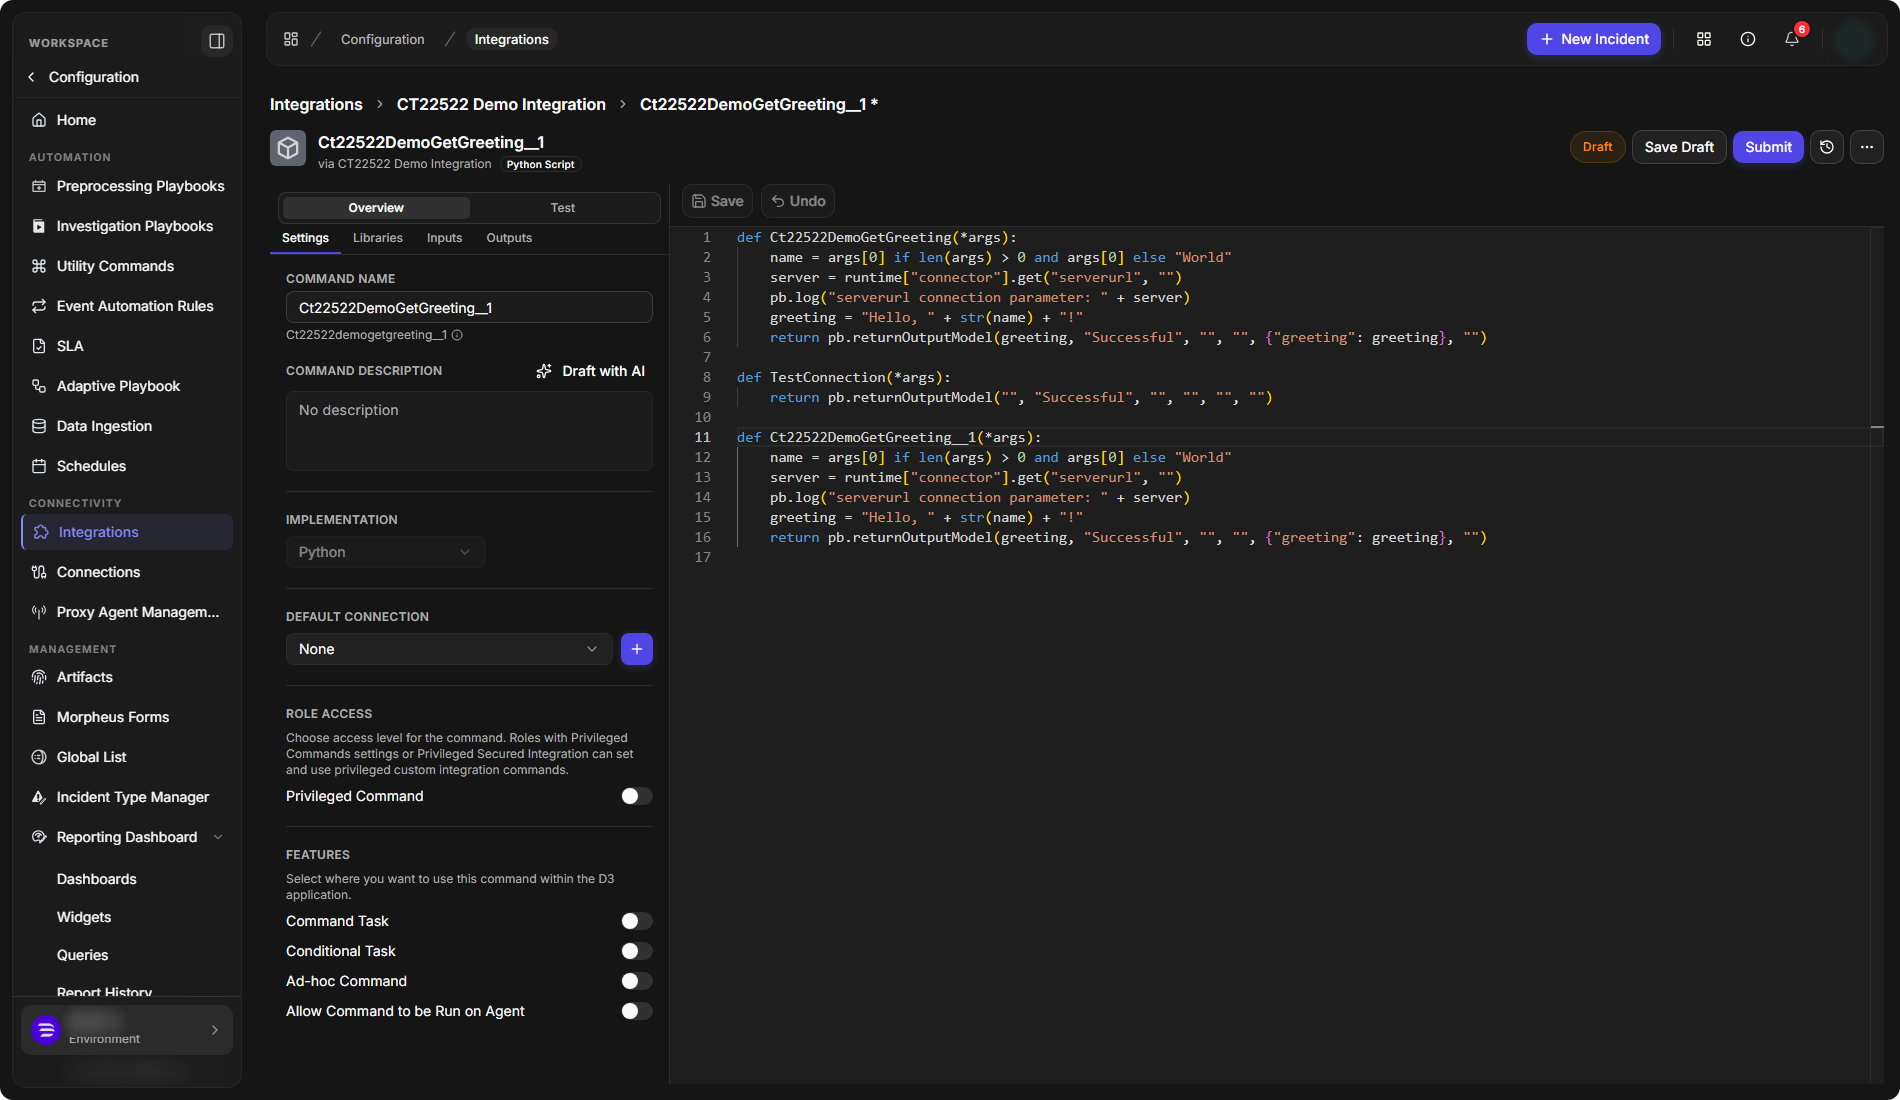Add a new default connection plus button
This screenshot has width=1900, height=1100.
tap(637, 649)
